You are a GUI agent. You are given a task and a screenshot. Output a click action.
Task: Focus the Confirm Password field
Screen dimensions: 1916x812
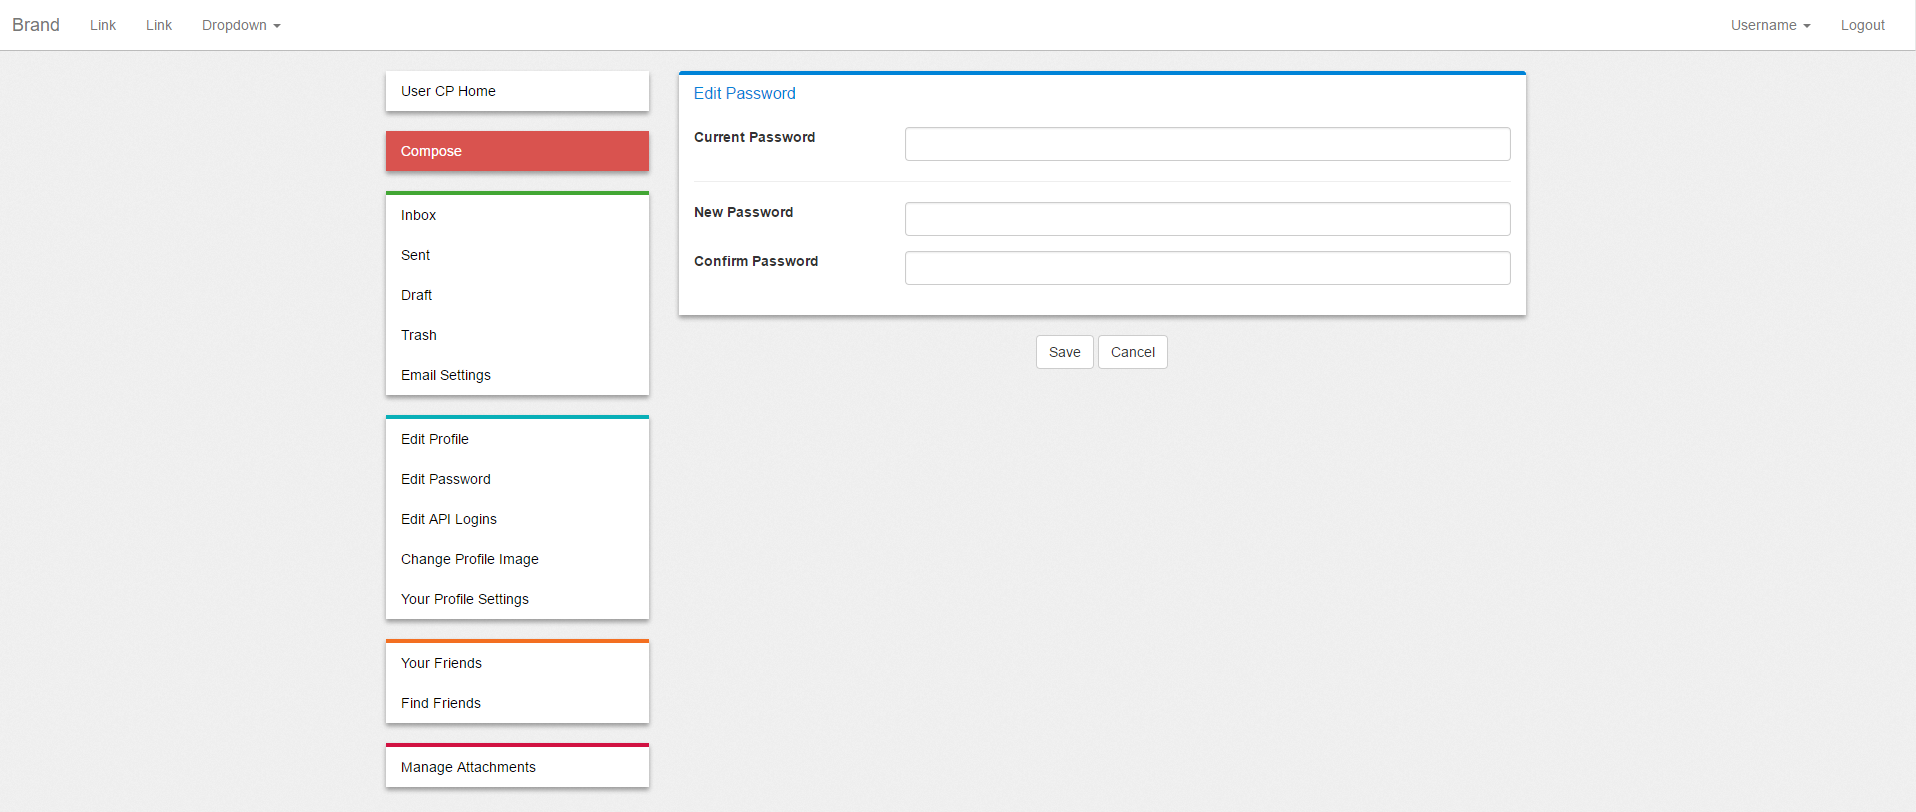click(x=1207, y=268)
